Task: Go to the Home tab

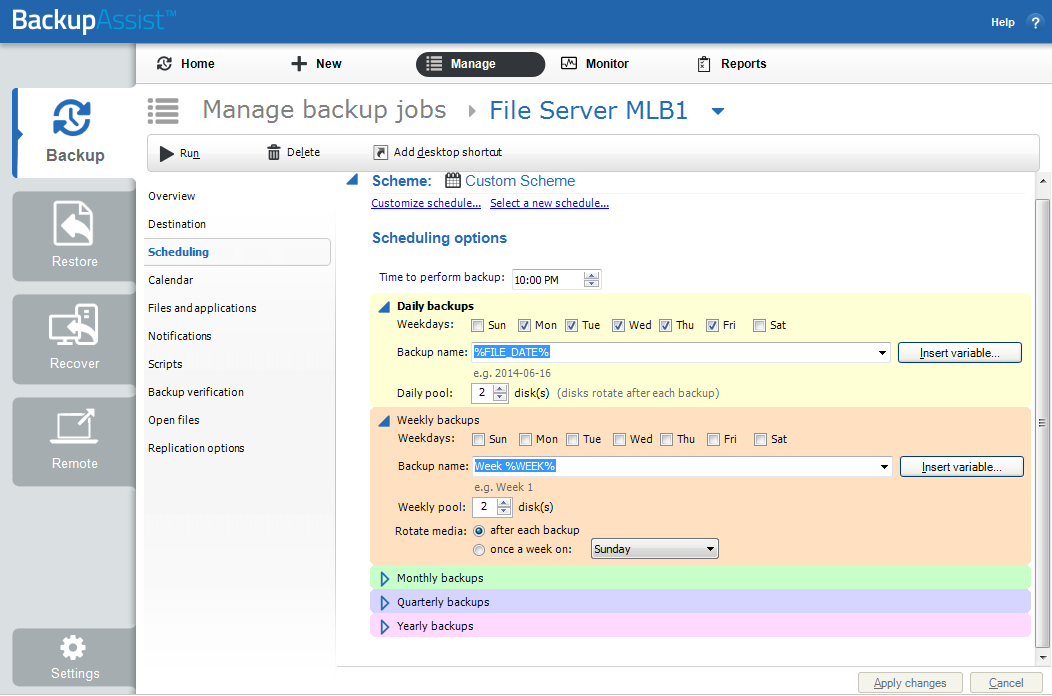Action: point(186,64)
